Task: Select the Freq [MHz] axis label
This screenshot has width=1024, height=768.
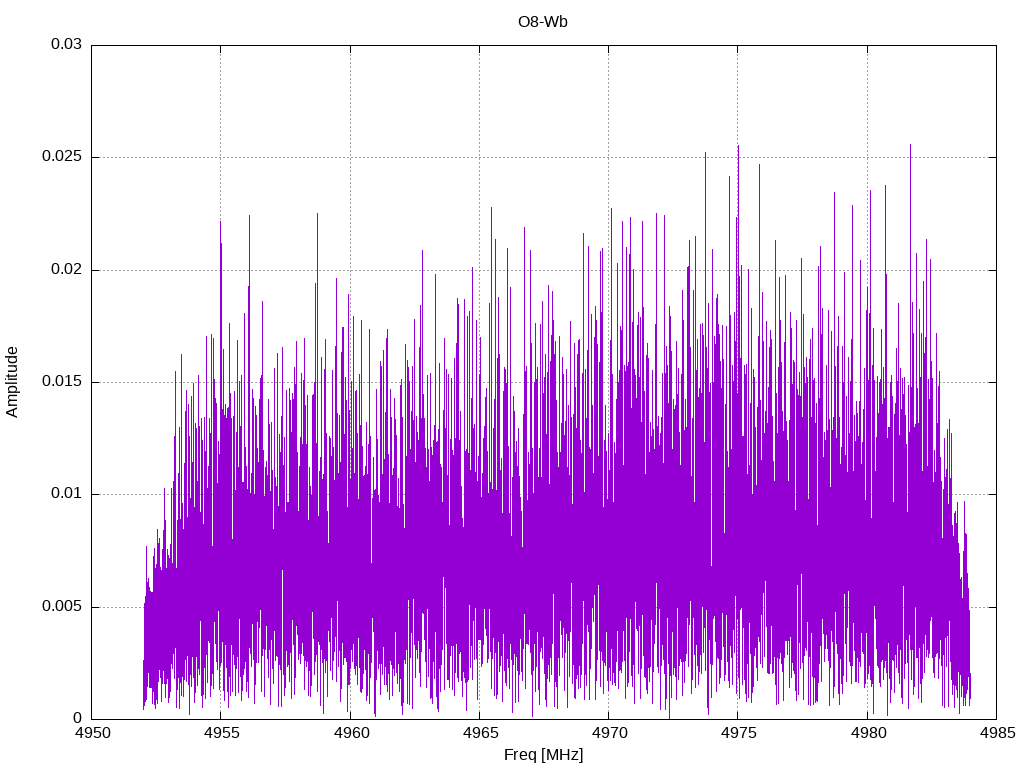Action: pyautogui.click(x=543, y=755)
